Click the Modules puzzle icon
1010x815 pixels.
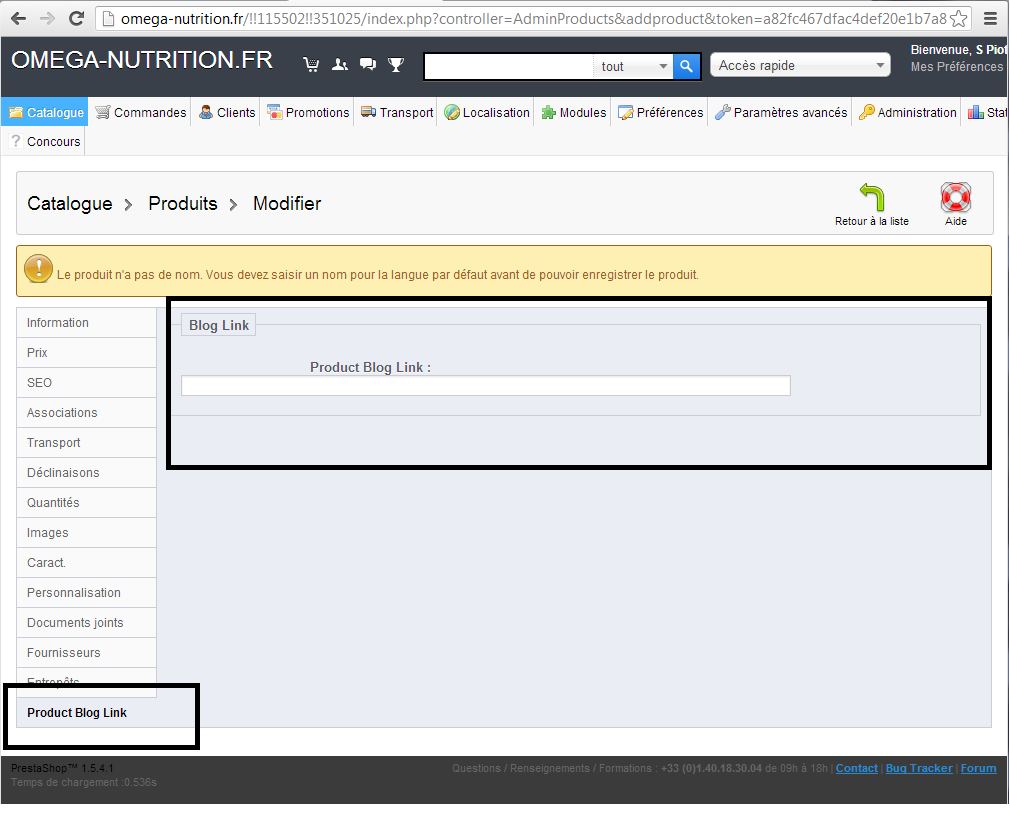coord(549,112)
